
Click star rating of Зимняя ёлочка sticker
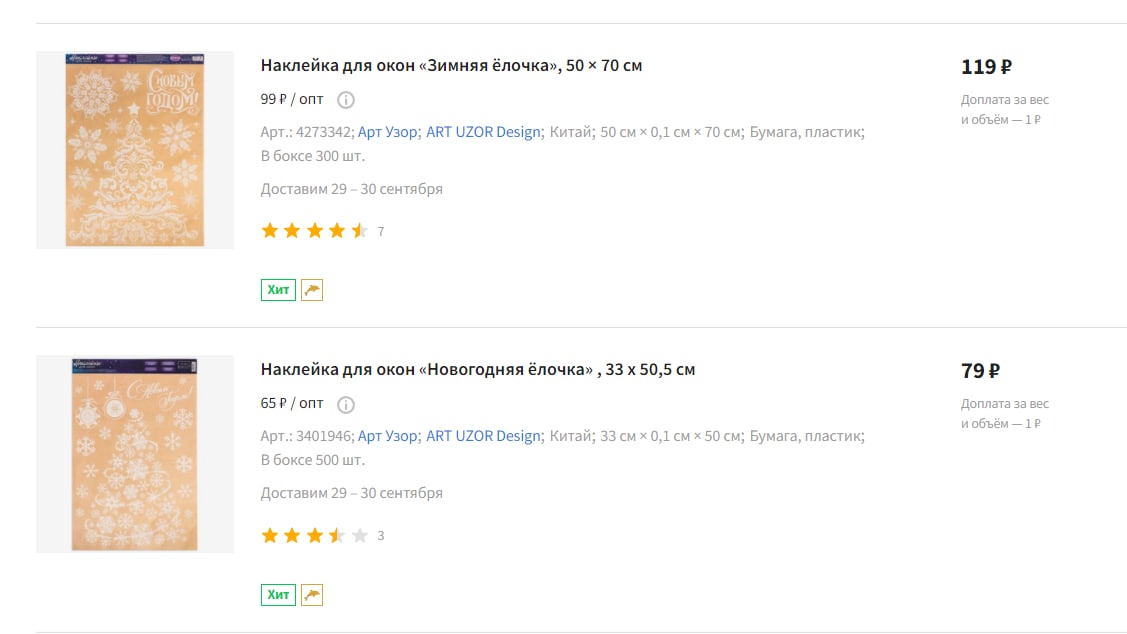coord(315,231)
